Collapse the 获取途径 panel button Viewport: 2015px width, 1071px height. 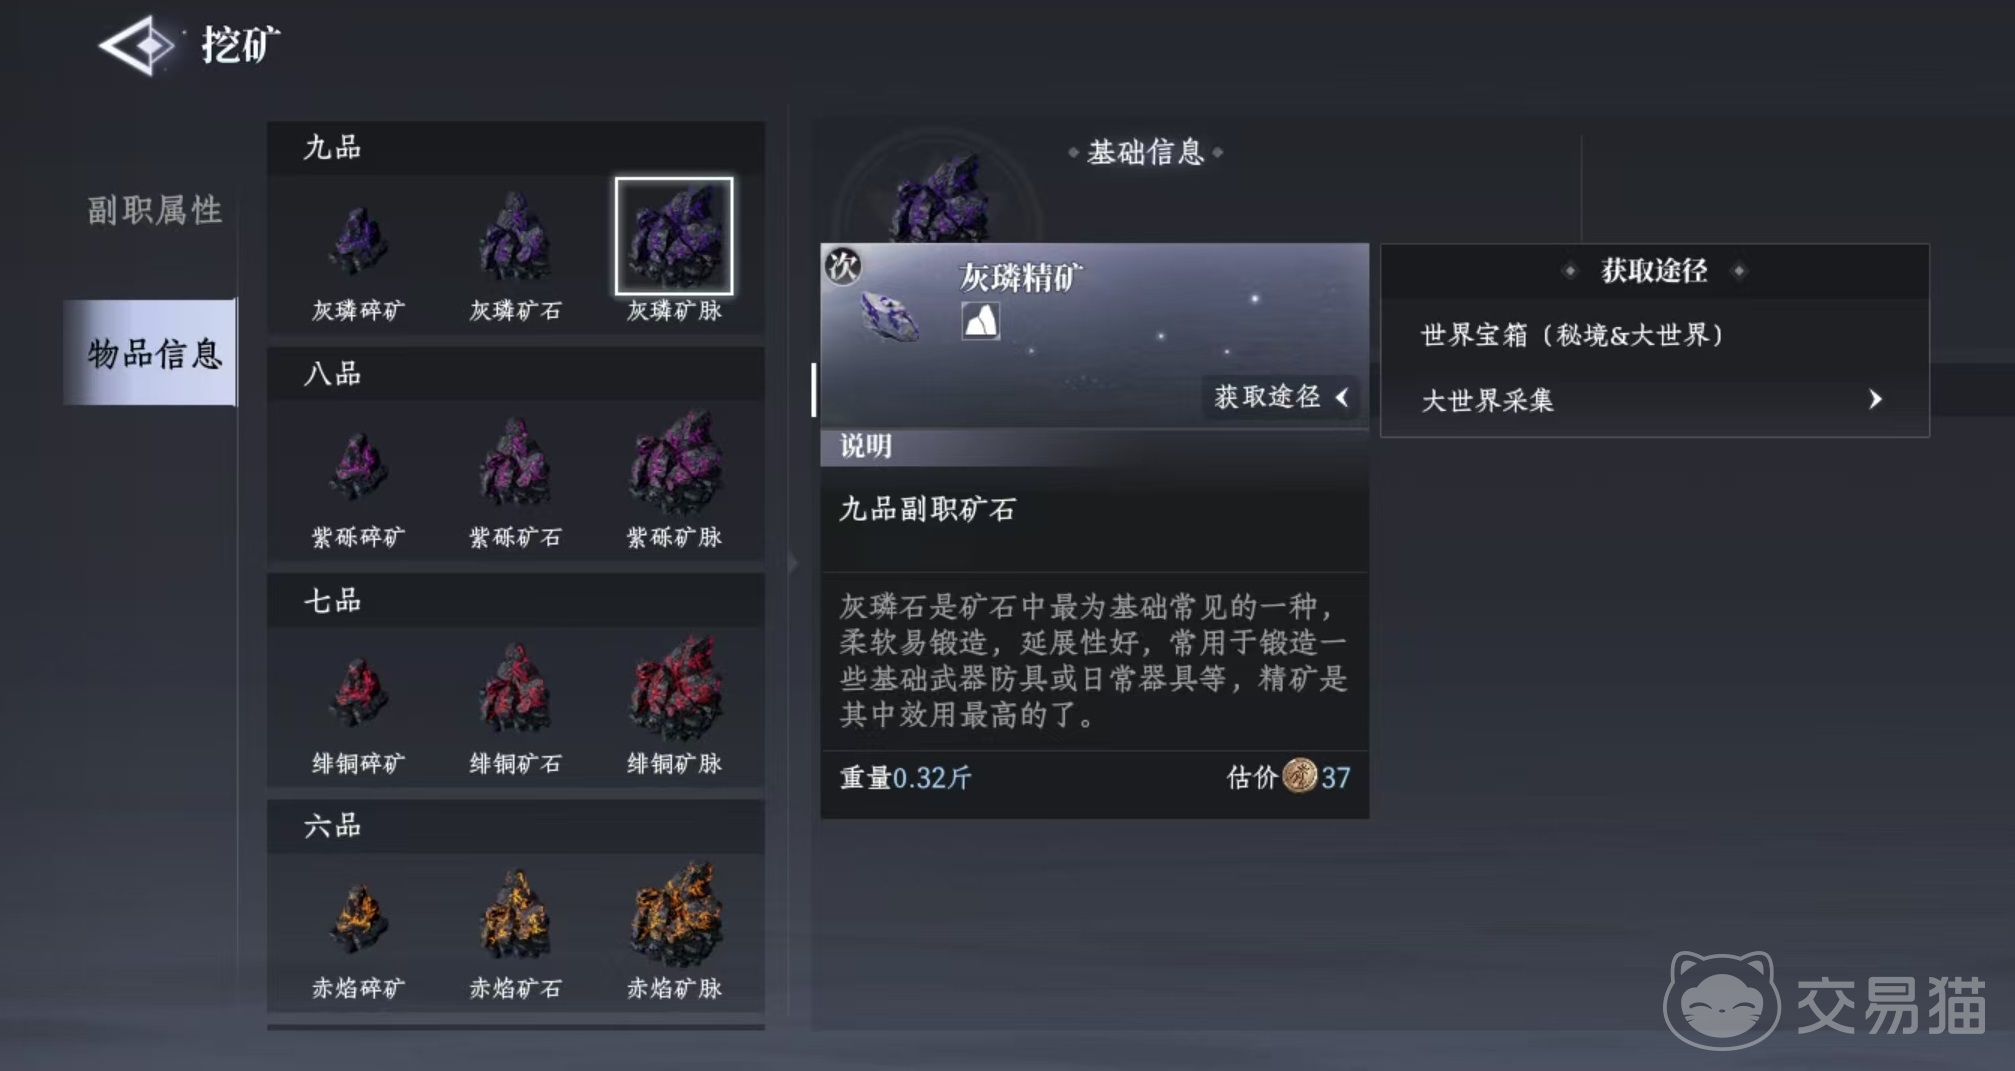[x=1281, y=397]
